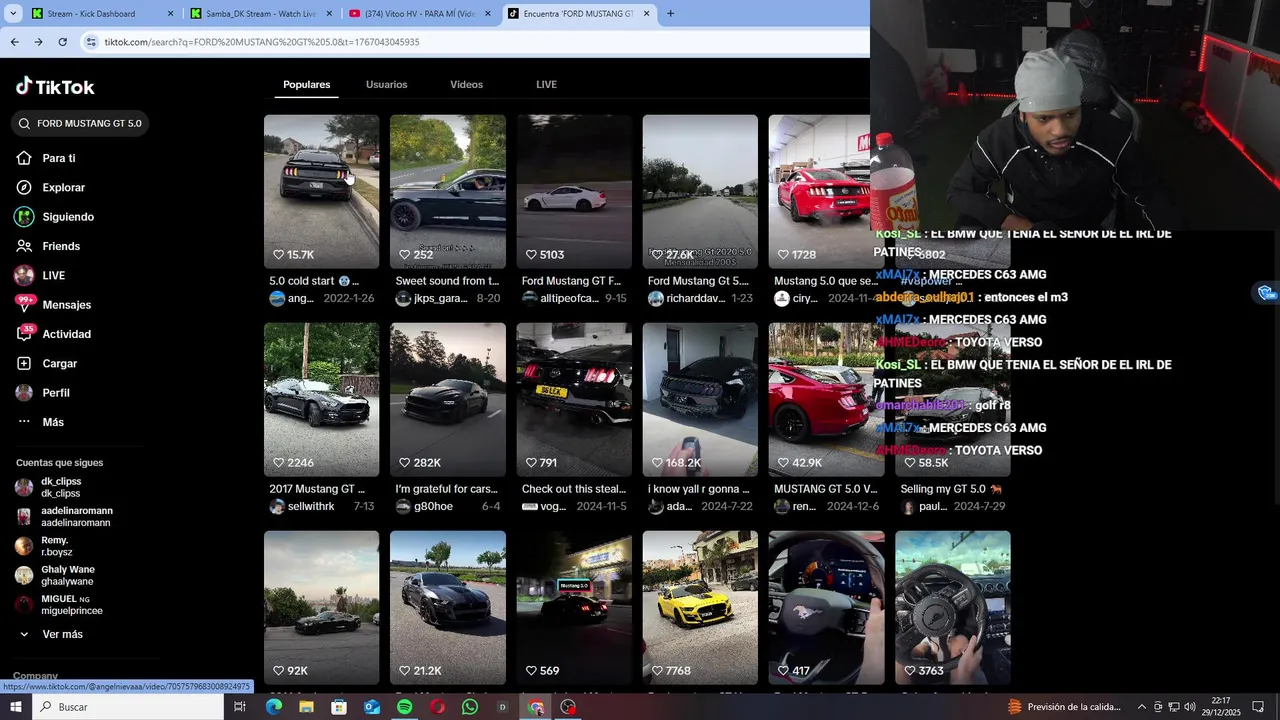Close the Stream - Kick Dashboard tab
Image resolution: width=1280 pixels, height=720 pixels.
[170, 14]
